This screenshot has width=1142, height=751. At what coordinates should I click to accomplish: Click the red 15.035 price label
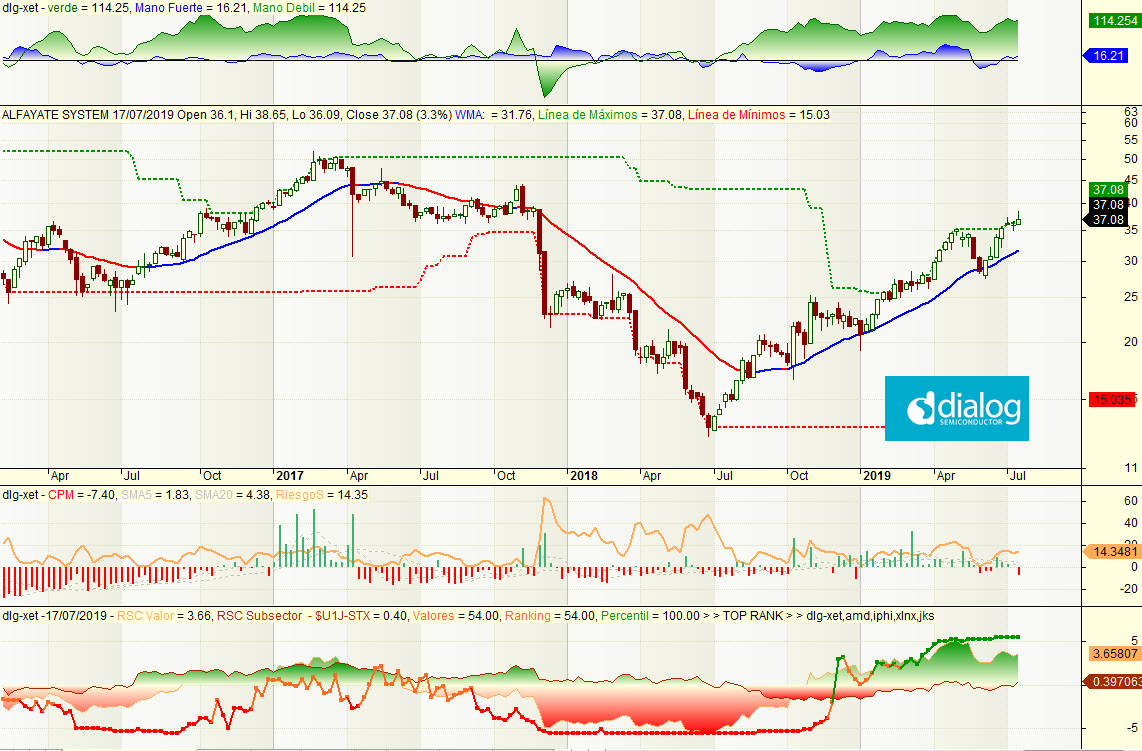[x=1113, y=399]
